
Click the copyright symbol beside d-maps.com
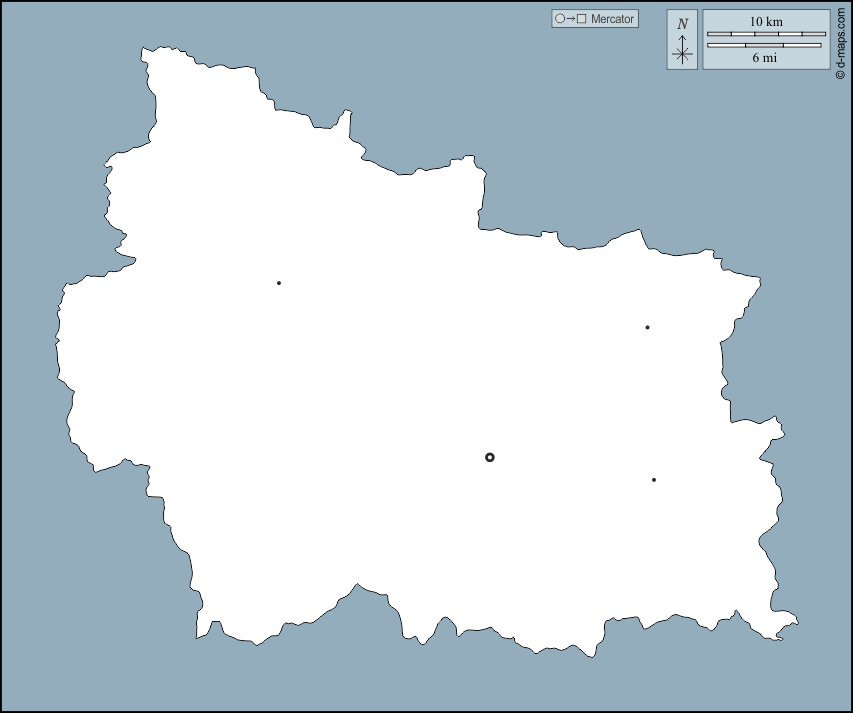(x=840, y=72)
